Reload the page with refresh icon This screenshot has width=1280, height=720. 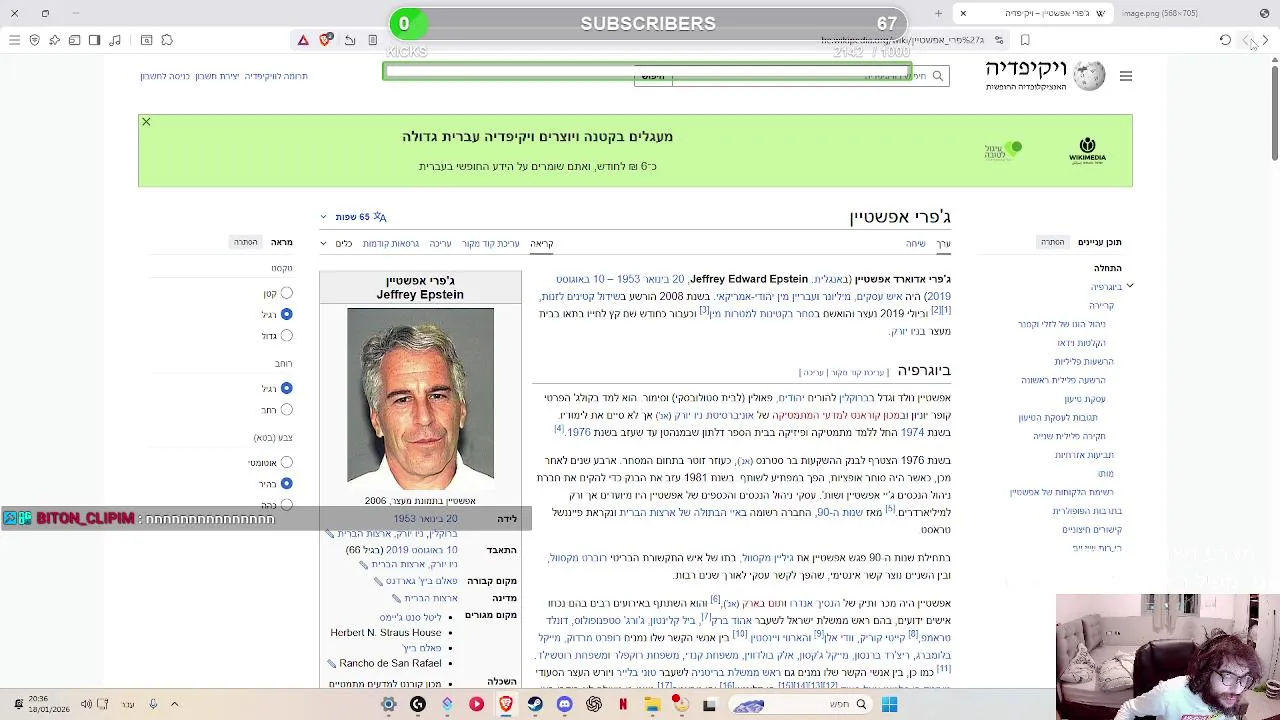tap(1225, 40)
